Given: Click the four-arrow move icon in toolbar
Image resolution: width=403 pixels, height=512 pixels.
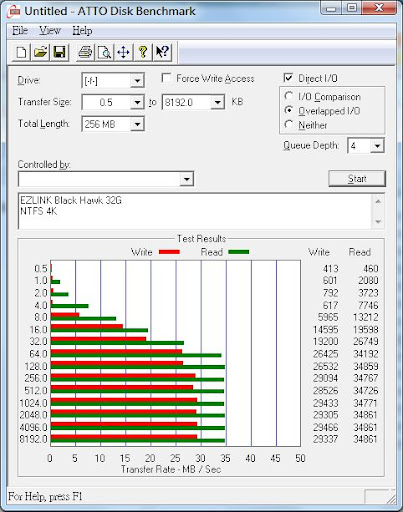Looking at the screenshot, I should [123, 52].
